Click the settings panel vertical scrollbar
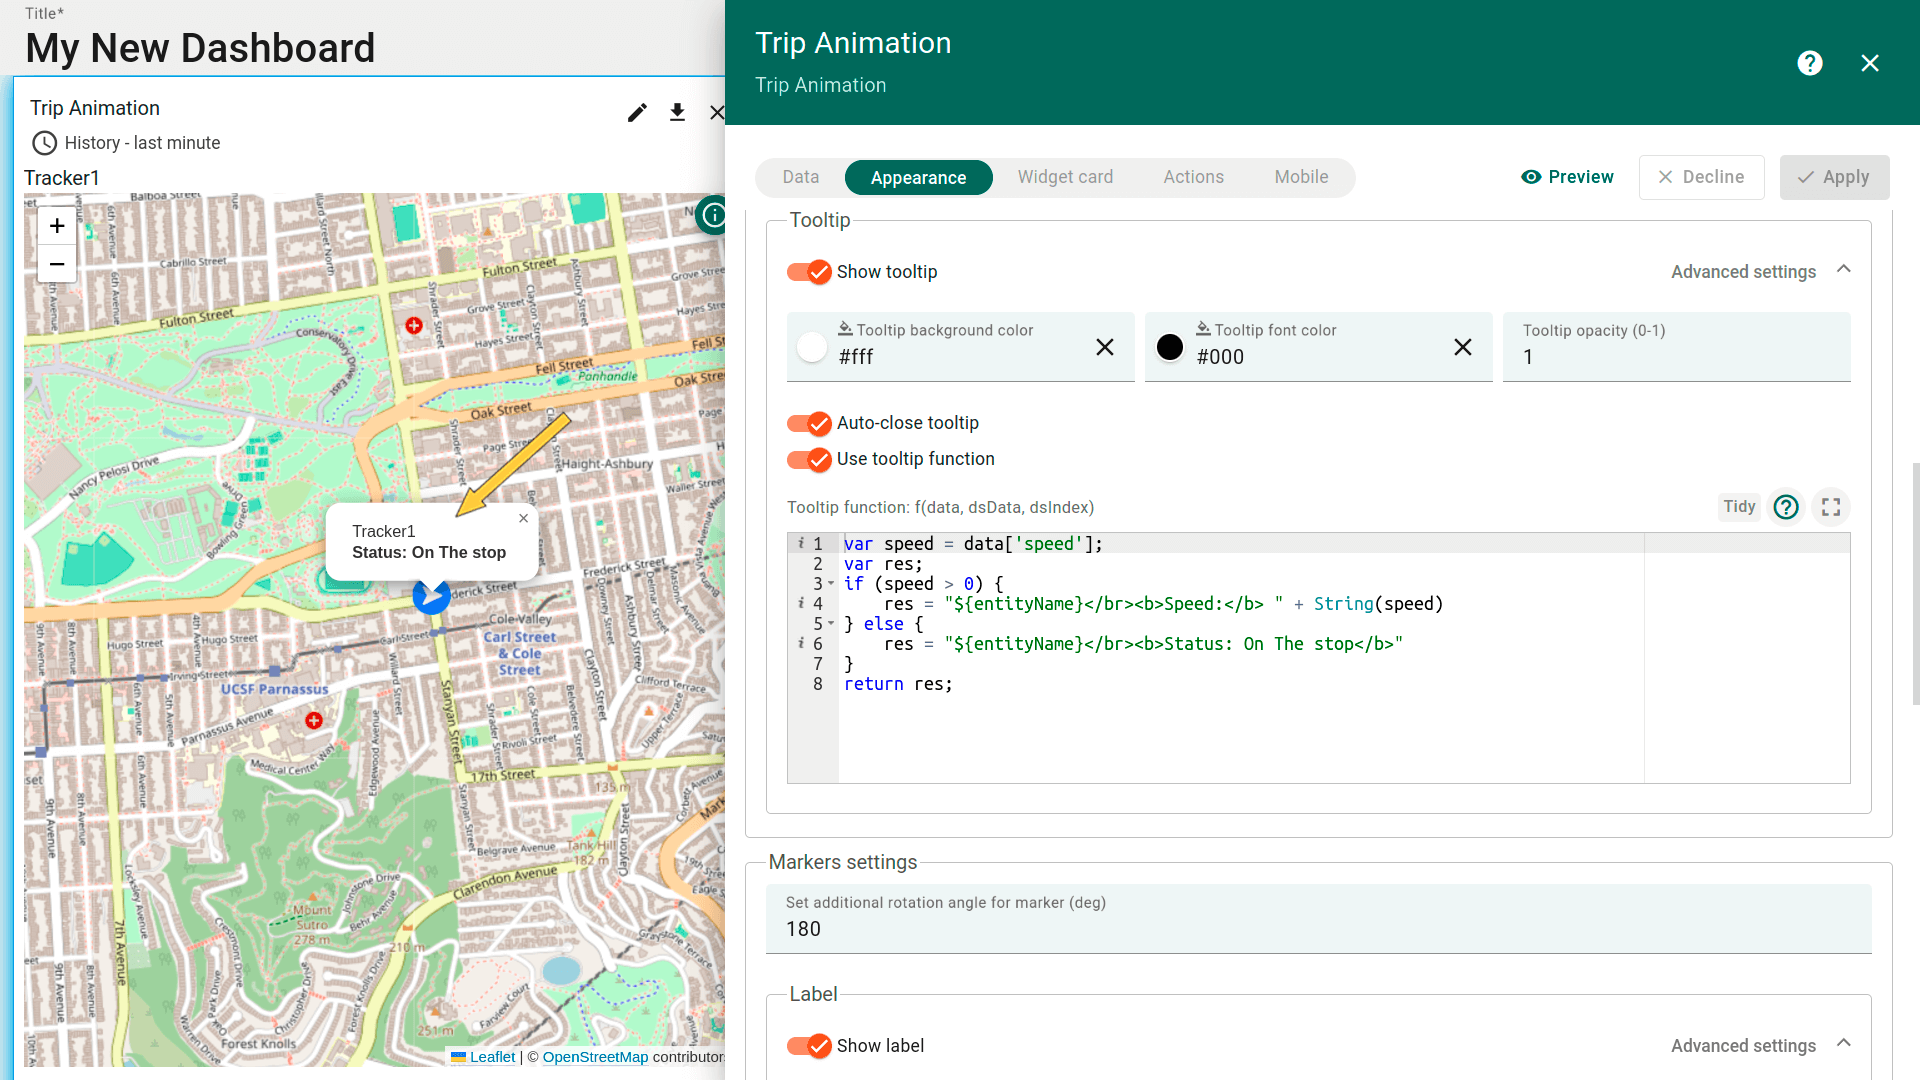The width and height of the screenshot is (1920, 1080). pos(1915,583)
